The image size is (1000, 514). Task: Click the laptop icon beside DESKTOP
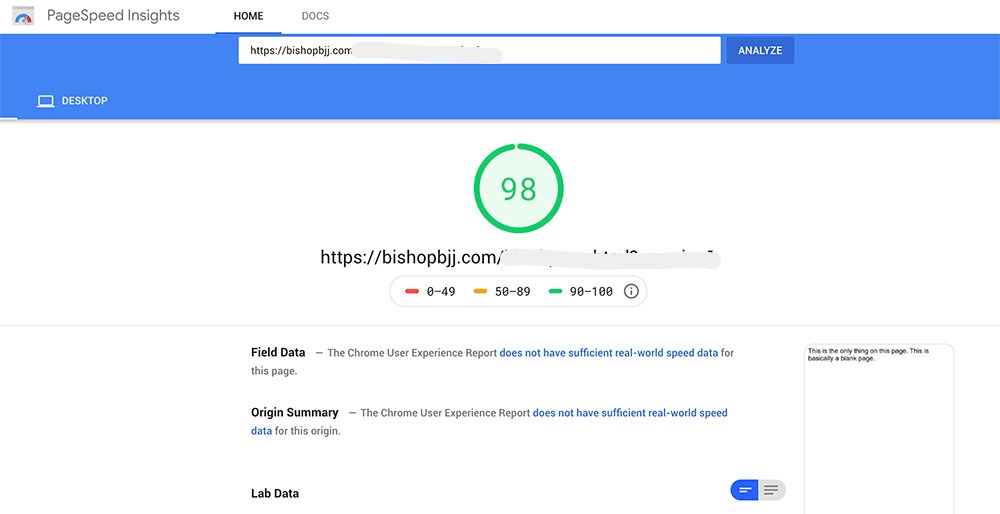click(45, 101)
